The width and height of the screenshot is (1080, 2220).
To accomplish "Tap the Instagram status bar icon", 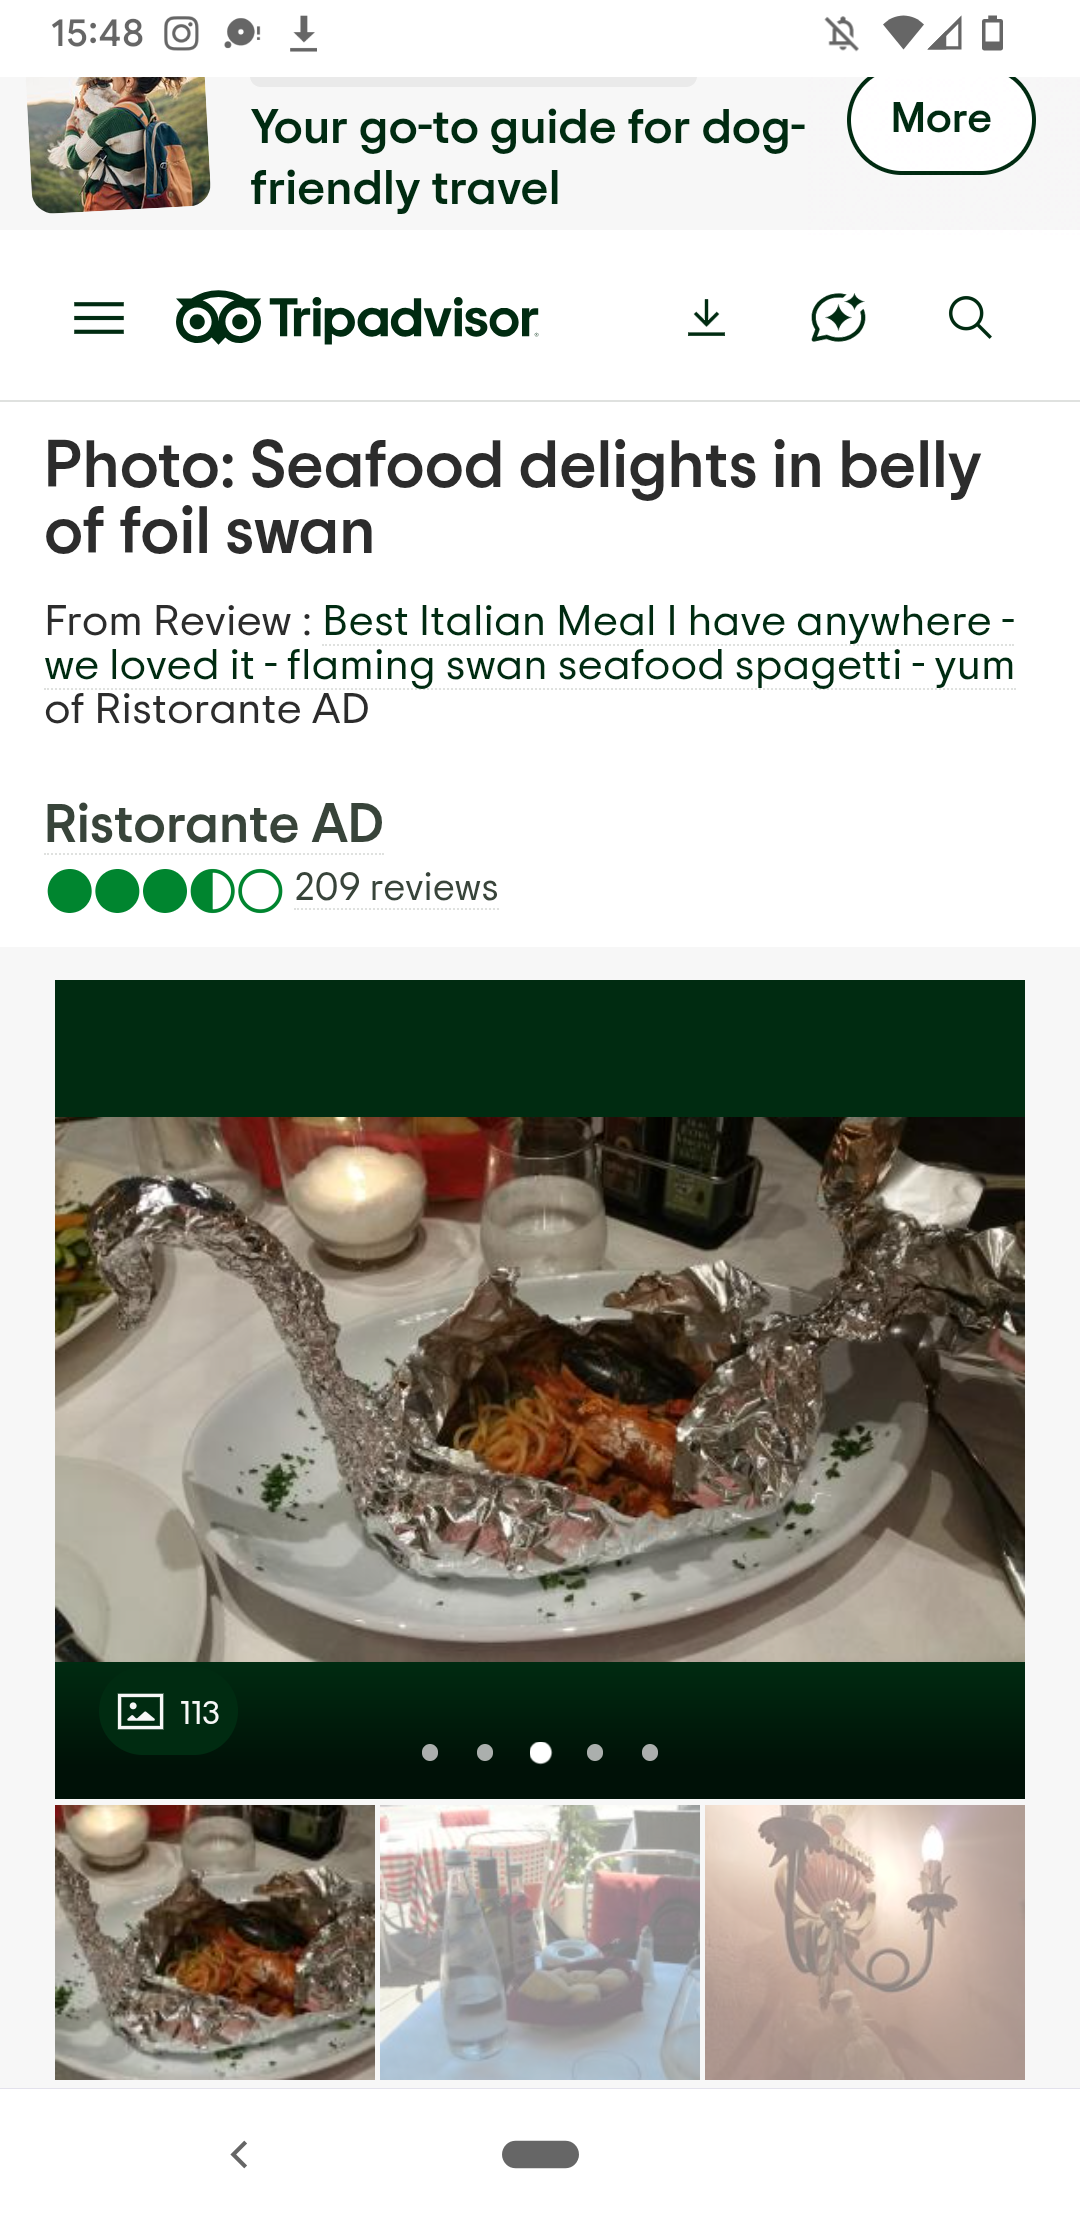I will [x=181, y=34].
